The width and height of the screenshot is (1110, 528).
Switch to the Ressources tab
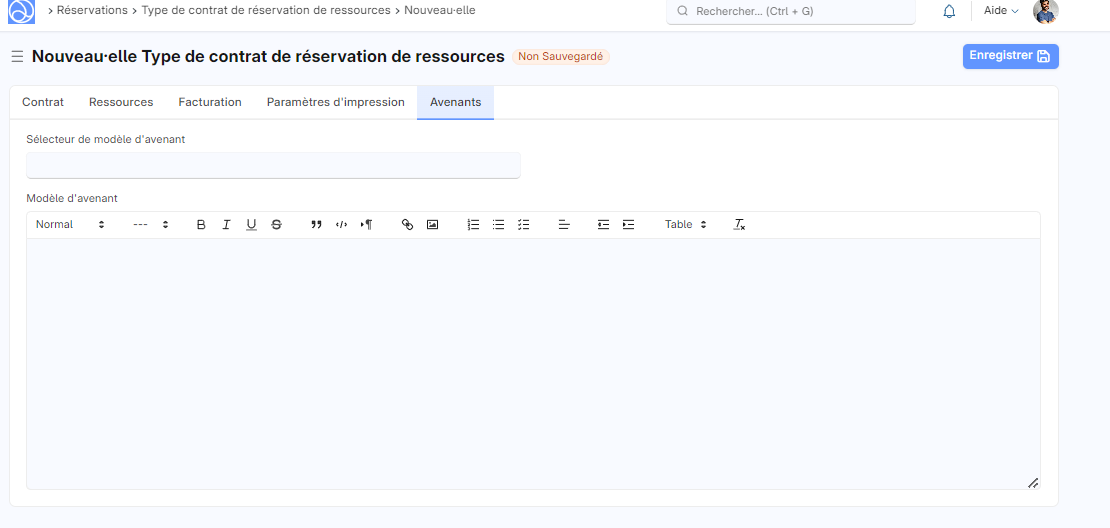click(x=121, y=102)
